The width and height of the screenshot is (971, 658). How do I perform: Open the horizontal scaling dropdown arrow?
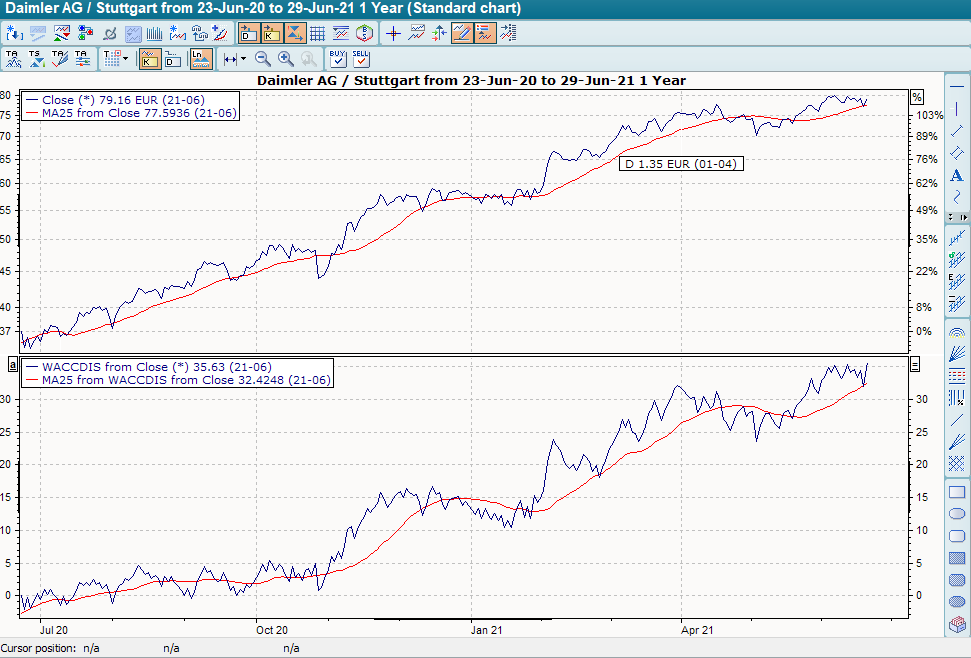[x=243, y=58]
